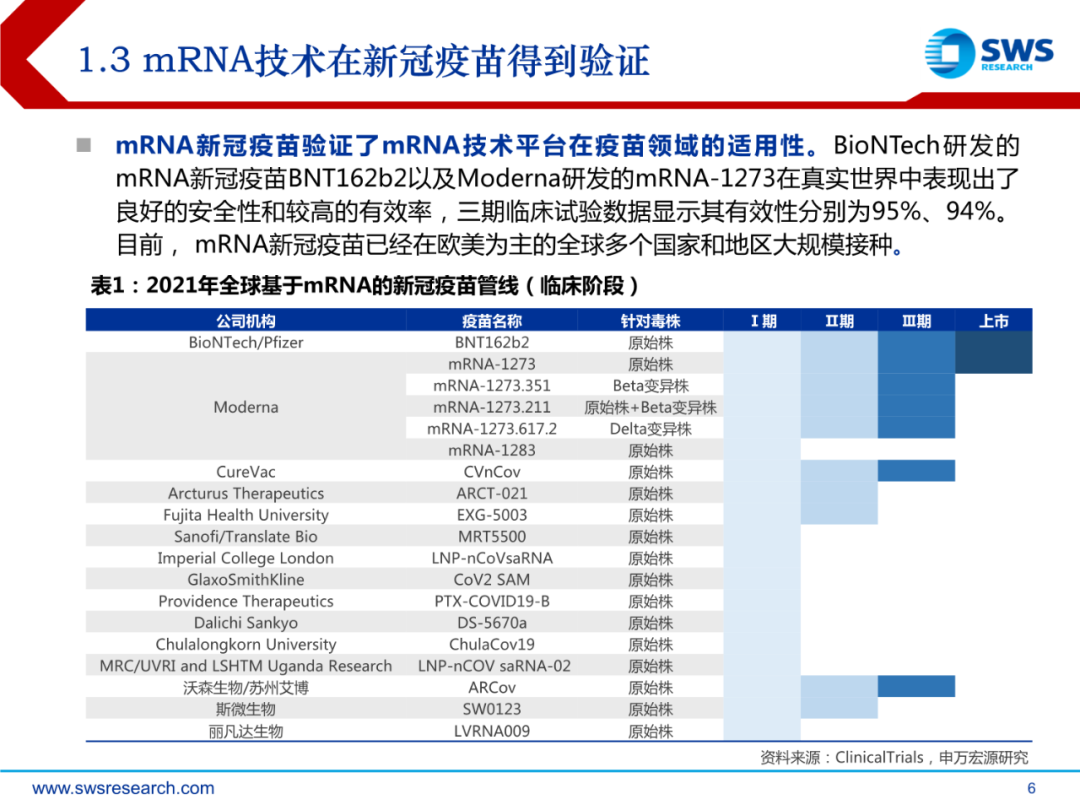The height and width of the screenshot is (810, 1080).
Task: Click the DS-5670a entry
Action: pos(492,623)
